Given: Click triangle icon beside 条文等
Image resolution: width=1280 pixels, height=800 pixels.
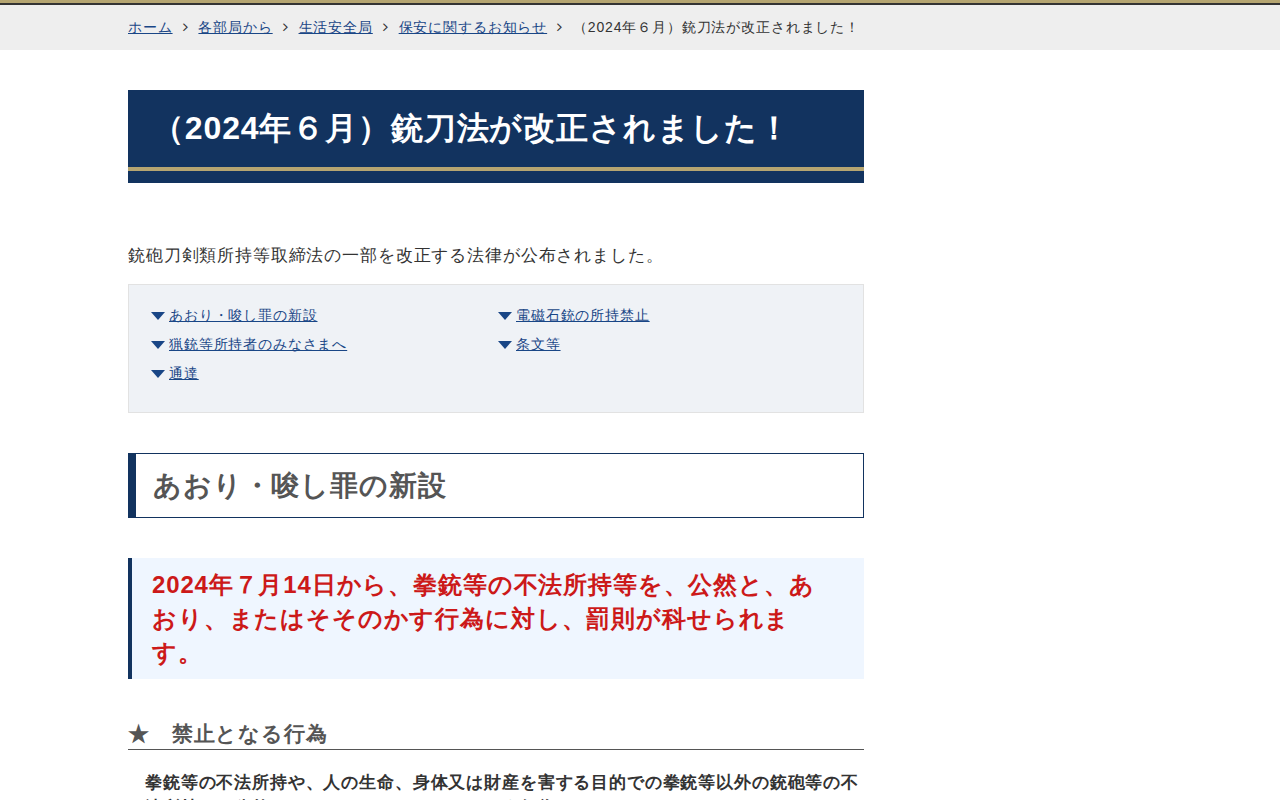Looking at the screenshot, I should coord(505,345).
